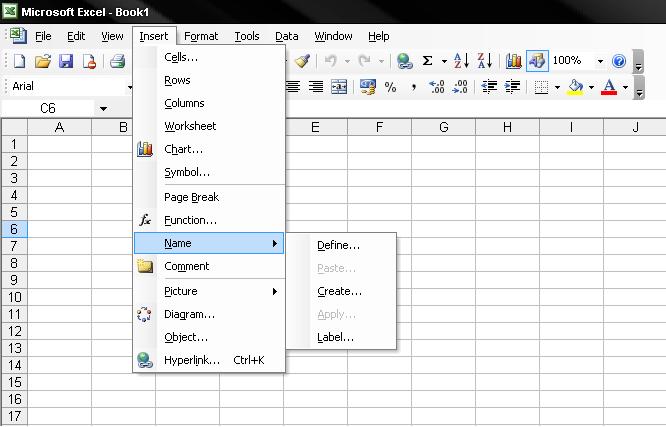
Task: Open the Undo history dropdown arrow
Action: (347, 62)
